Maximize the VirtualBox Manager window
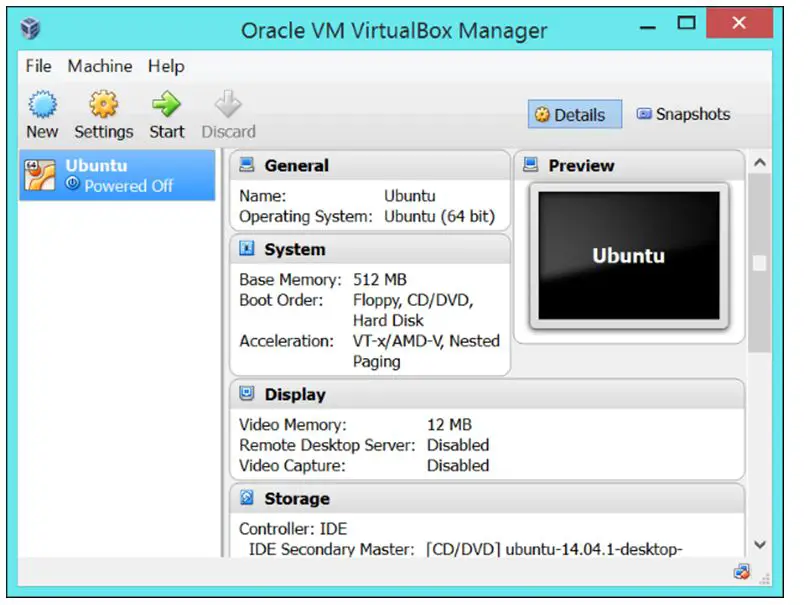Image resolution: width=810 pixels, height=605 pixels. click(687, 23)
